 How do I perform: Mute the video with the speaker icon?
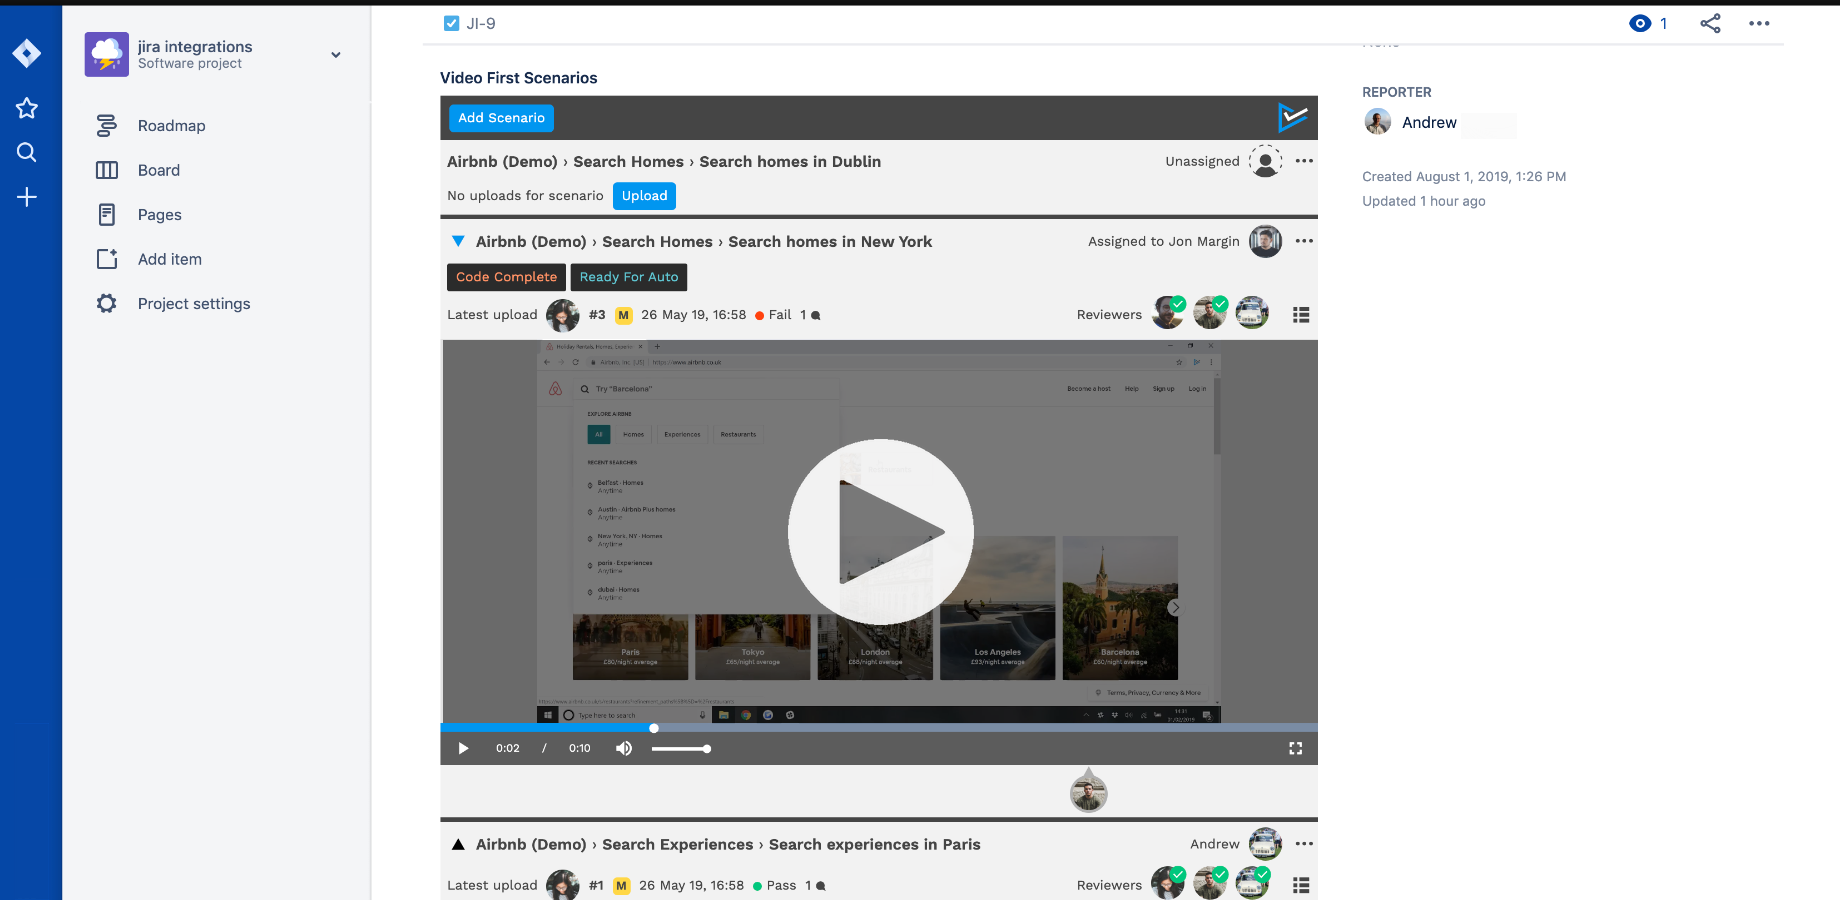coord(624,748)
